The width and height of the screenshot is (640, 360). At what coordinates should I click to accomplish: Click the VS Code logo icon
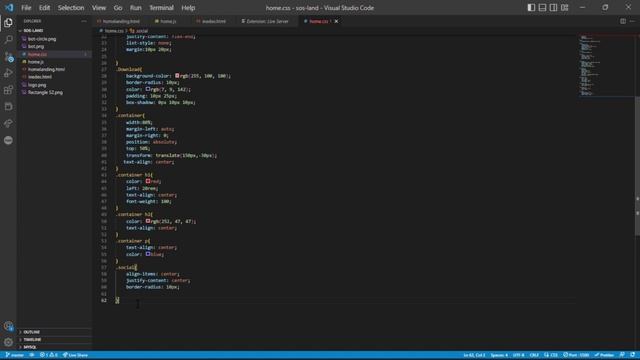(9, 7)
